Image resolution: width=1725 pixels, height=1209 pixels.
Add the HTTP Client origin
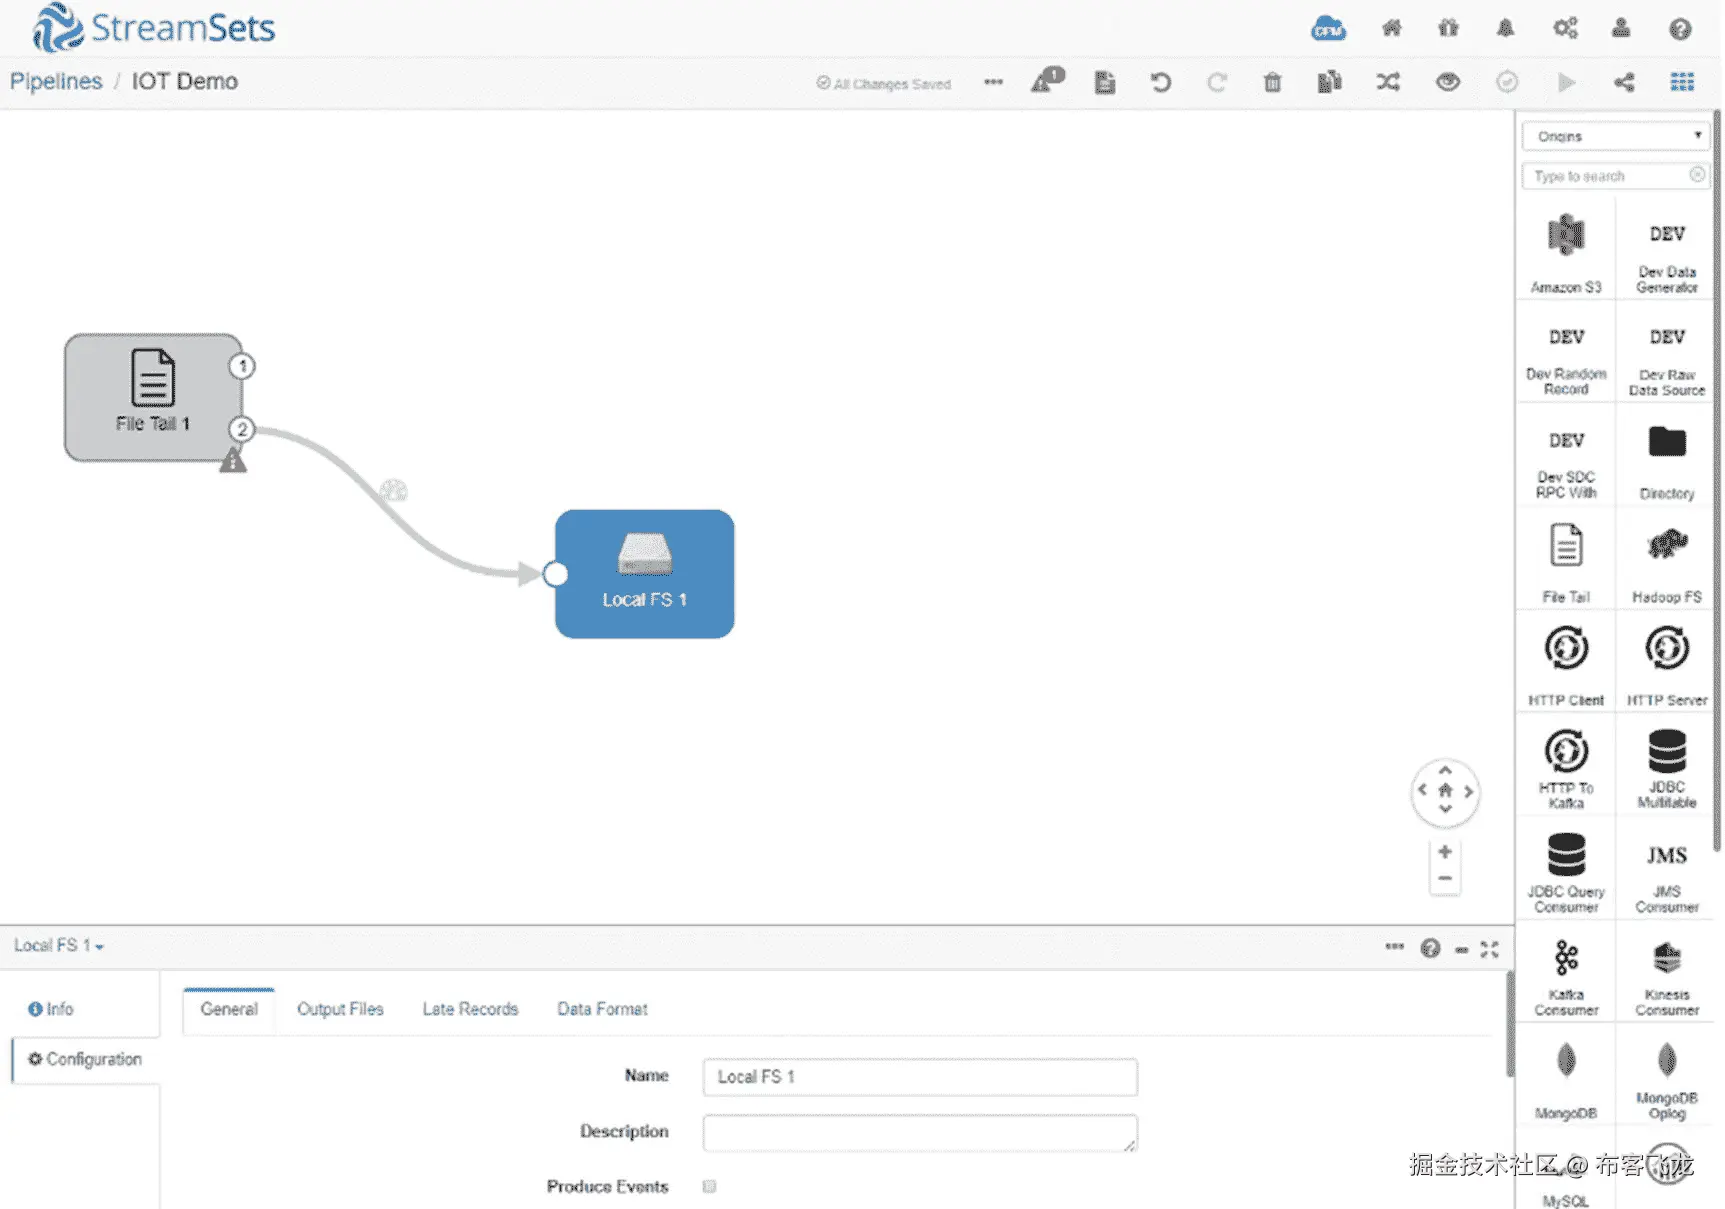coord(1566,666)
